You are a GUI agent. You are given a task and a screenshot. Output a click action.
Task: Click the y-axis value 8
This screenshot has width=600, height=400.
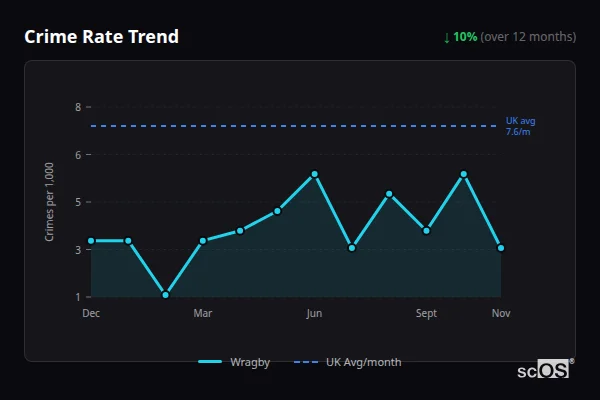point(78,107)
